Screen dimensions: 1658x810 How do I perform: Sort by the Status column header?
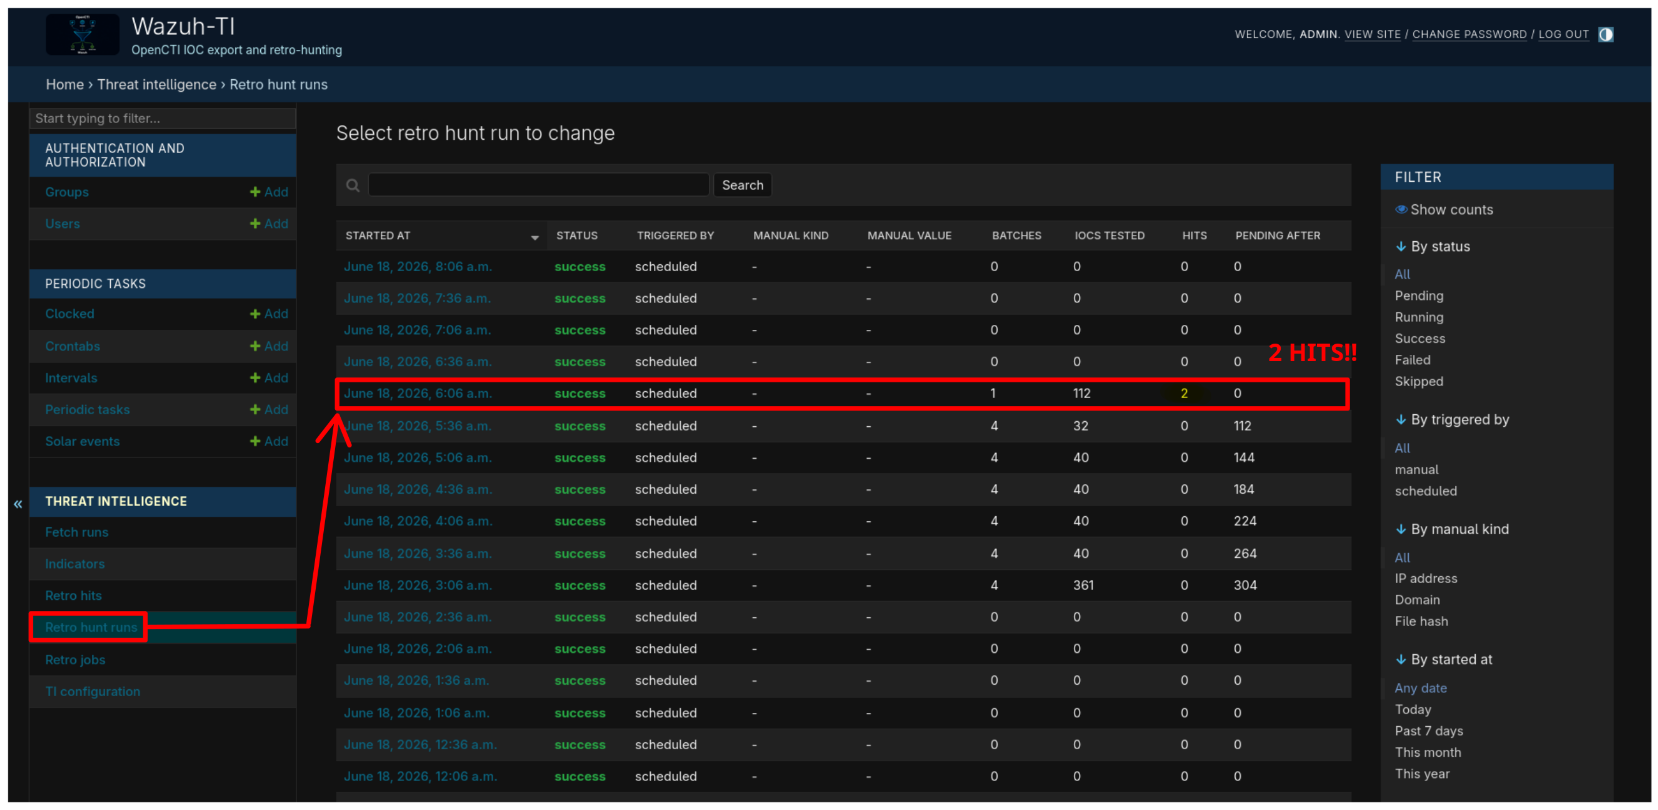pyautogui.click(x=577, y=236)
